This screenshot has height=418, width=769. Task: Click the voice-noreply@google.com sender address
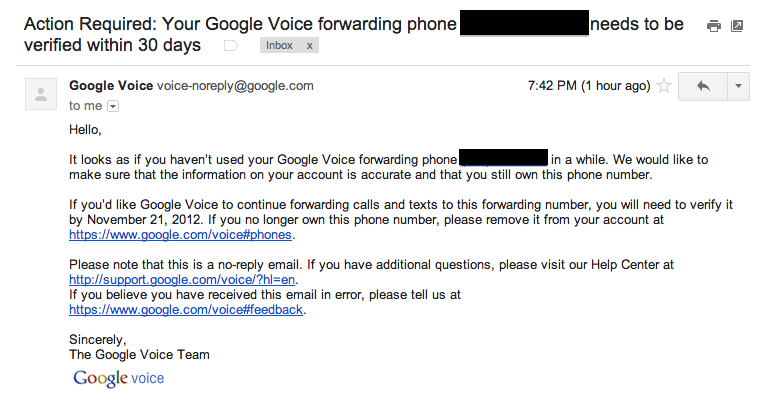click(235, 86)
